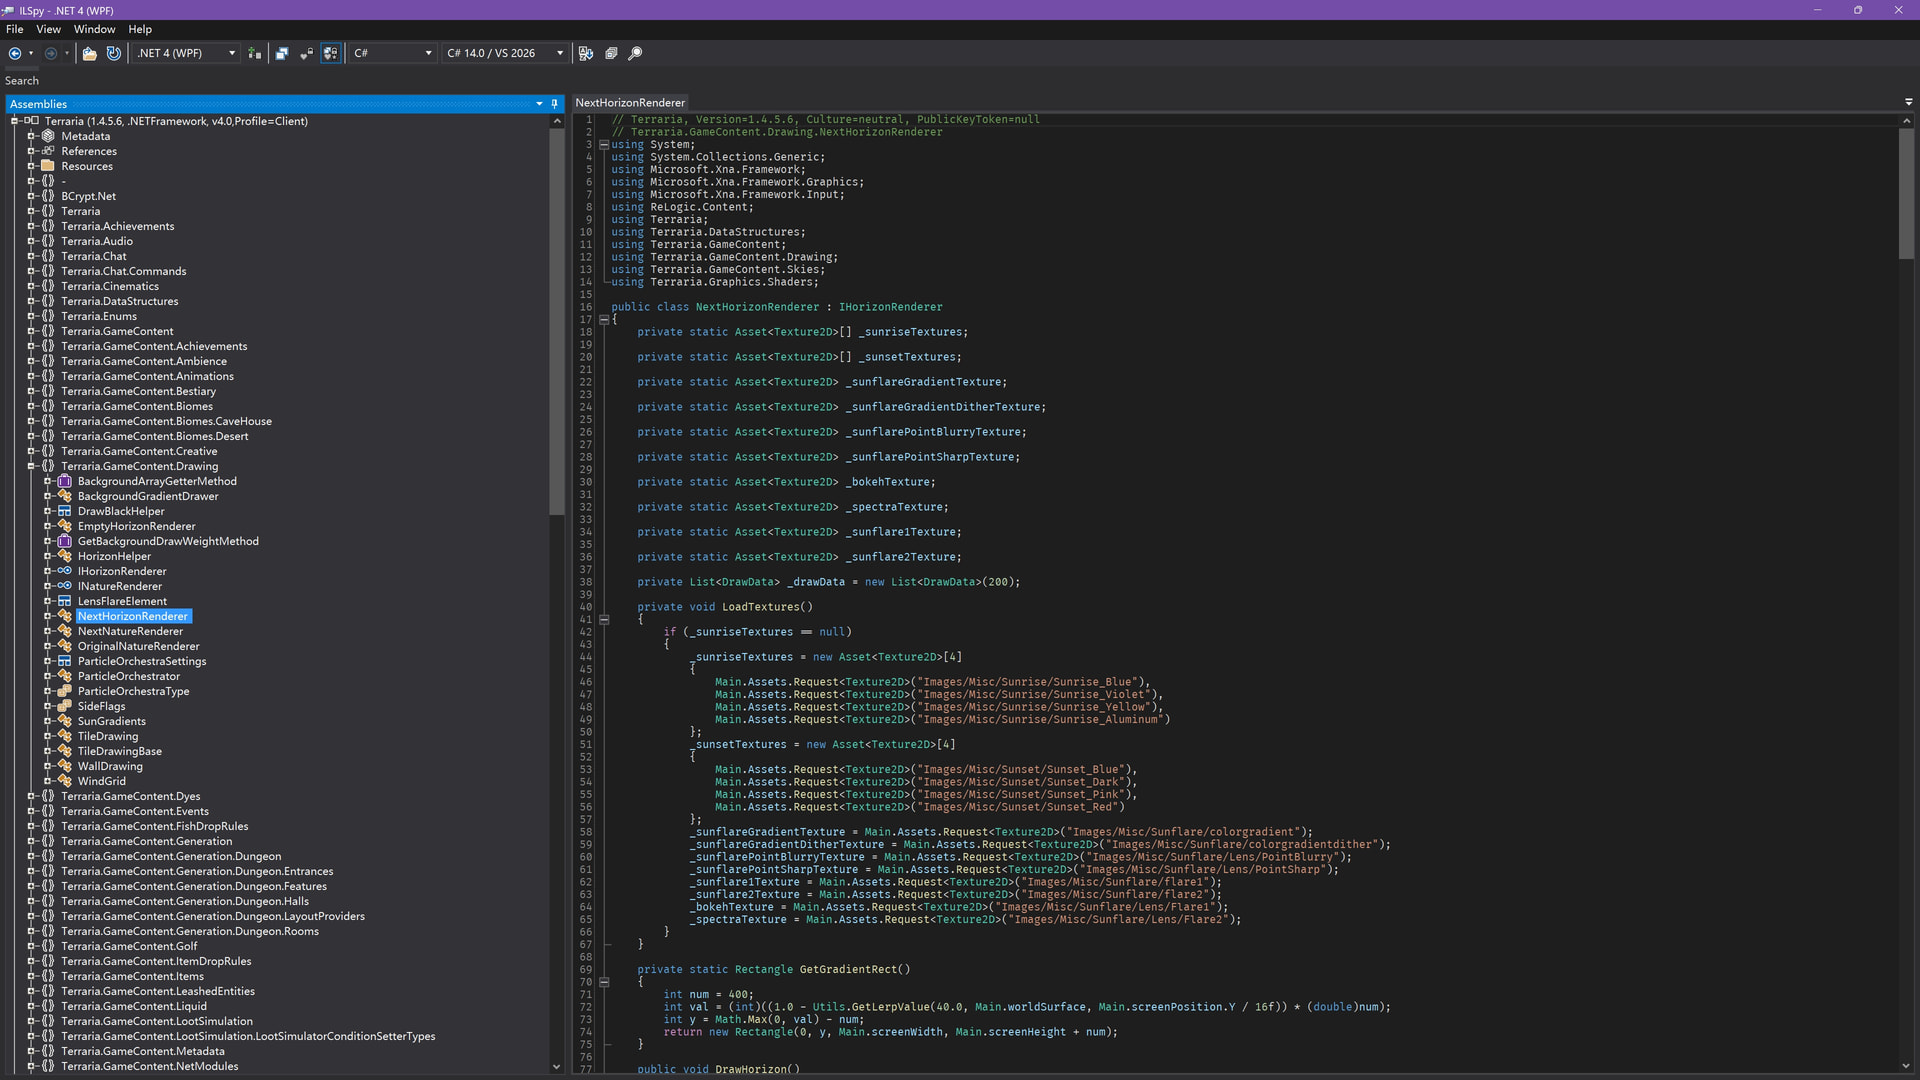The image size is (1920, 1080).
Task: Toggle show only public types and members
Action: pyautogui.click(x=282, y=53)
